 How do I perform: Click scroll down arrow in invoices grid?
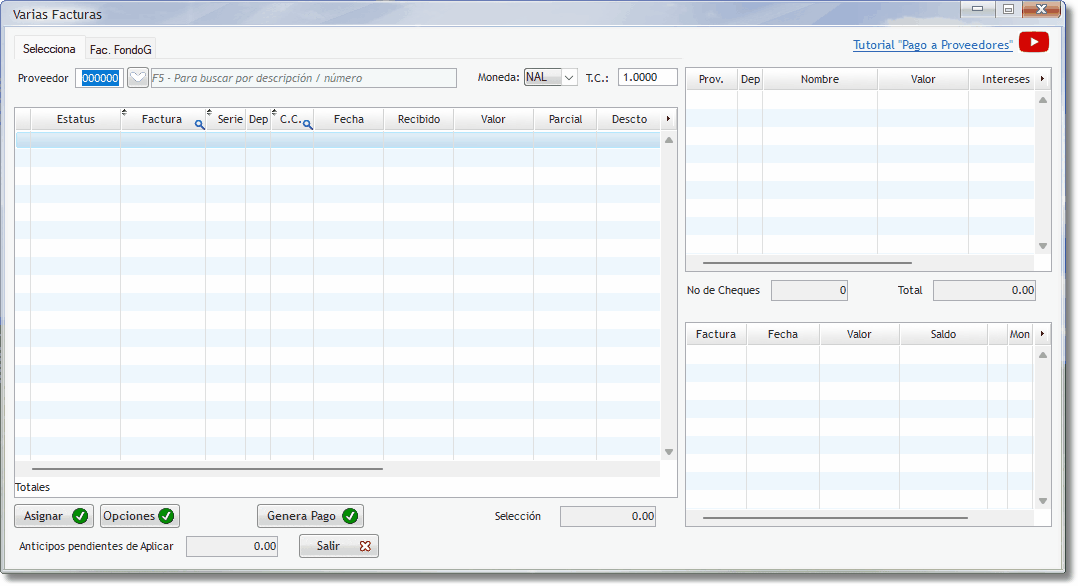669,452
